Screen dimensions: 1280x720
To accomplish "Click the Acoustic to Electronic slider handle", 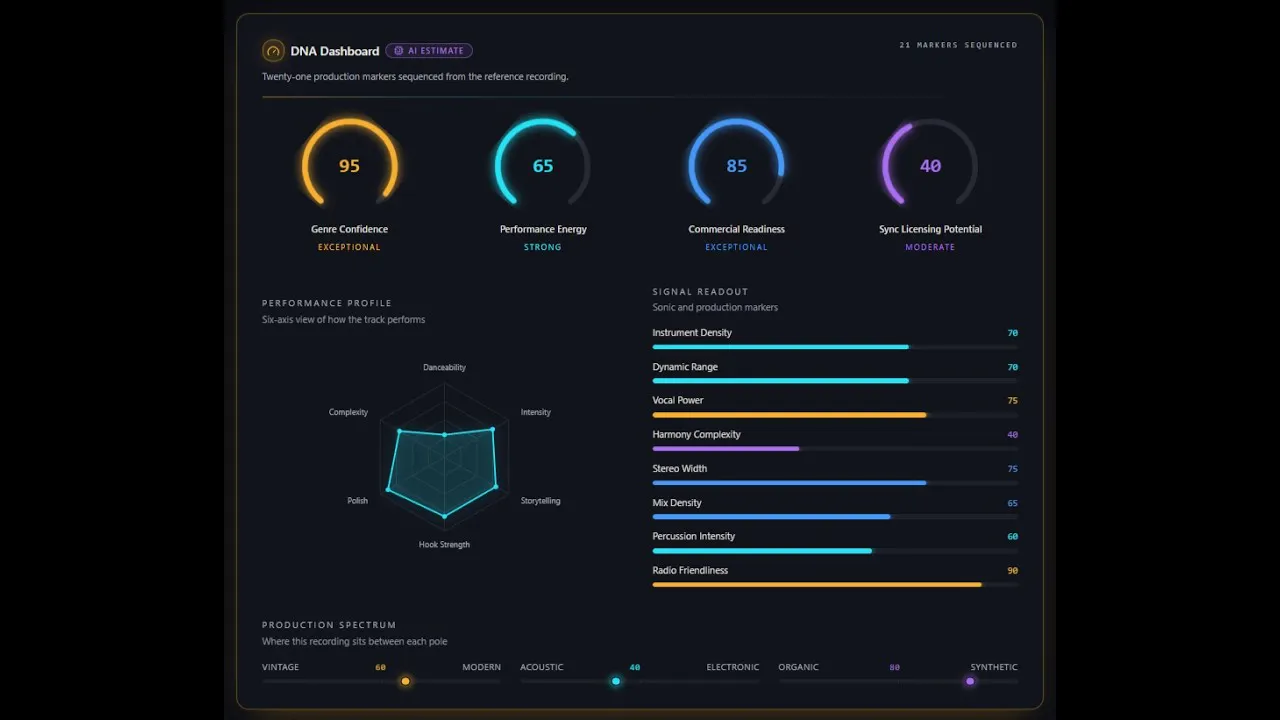I will tap(616, 681).
